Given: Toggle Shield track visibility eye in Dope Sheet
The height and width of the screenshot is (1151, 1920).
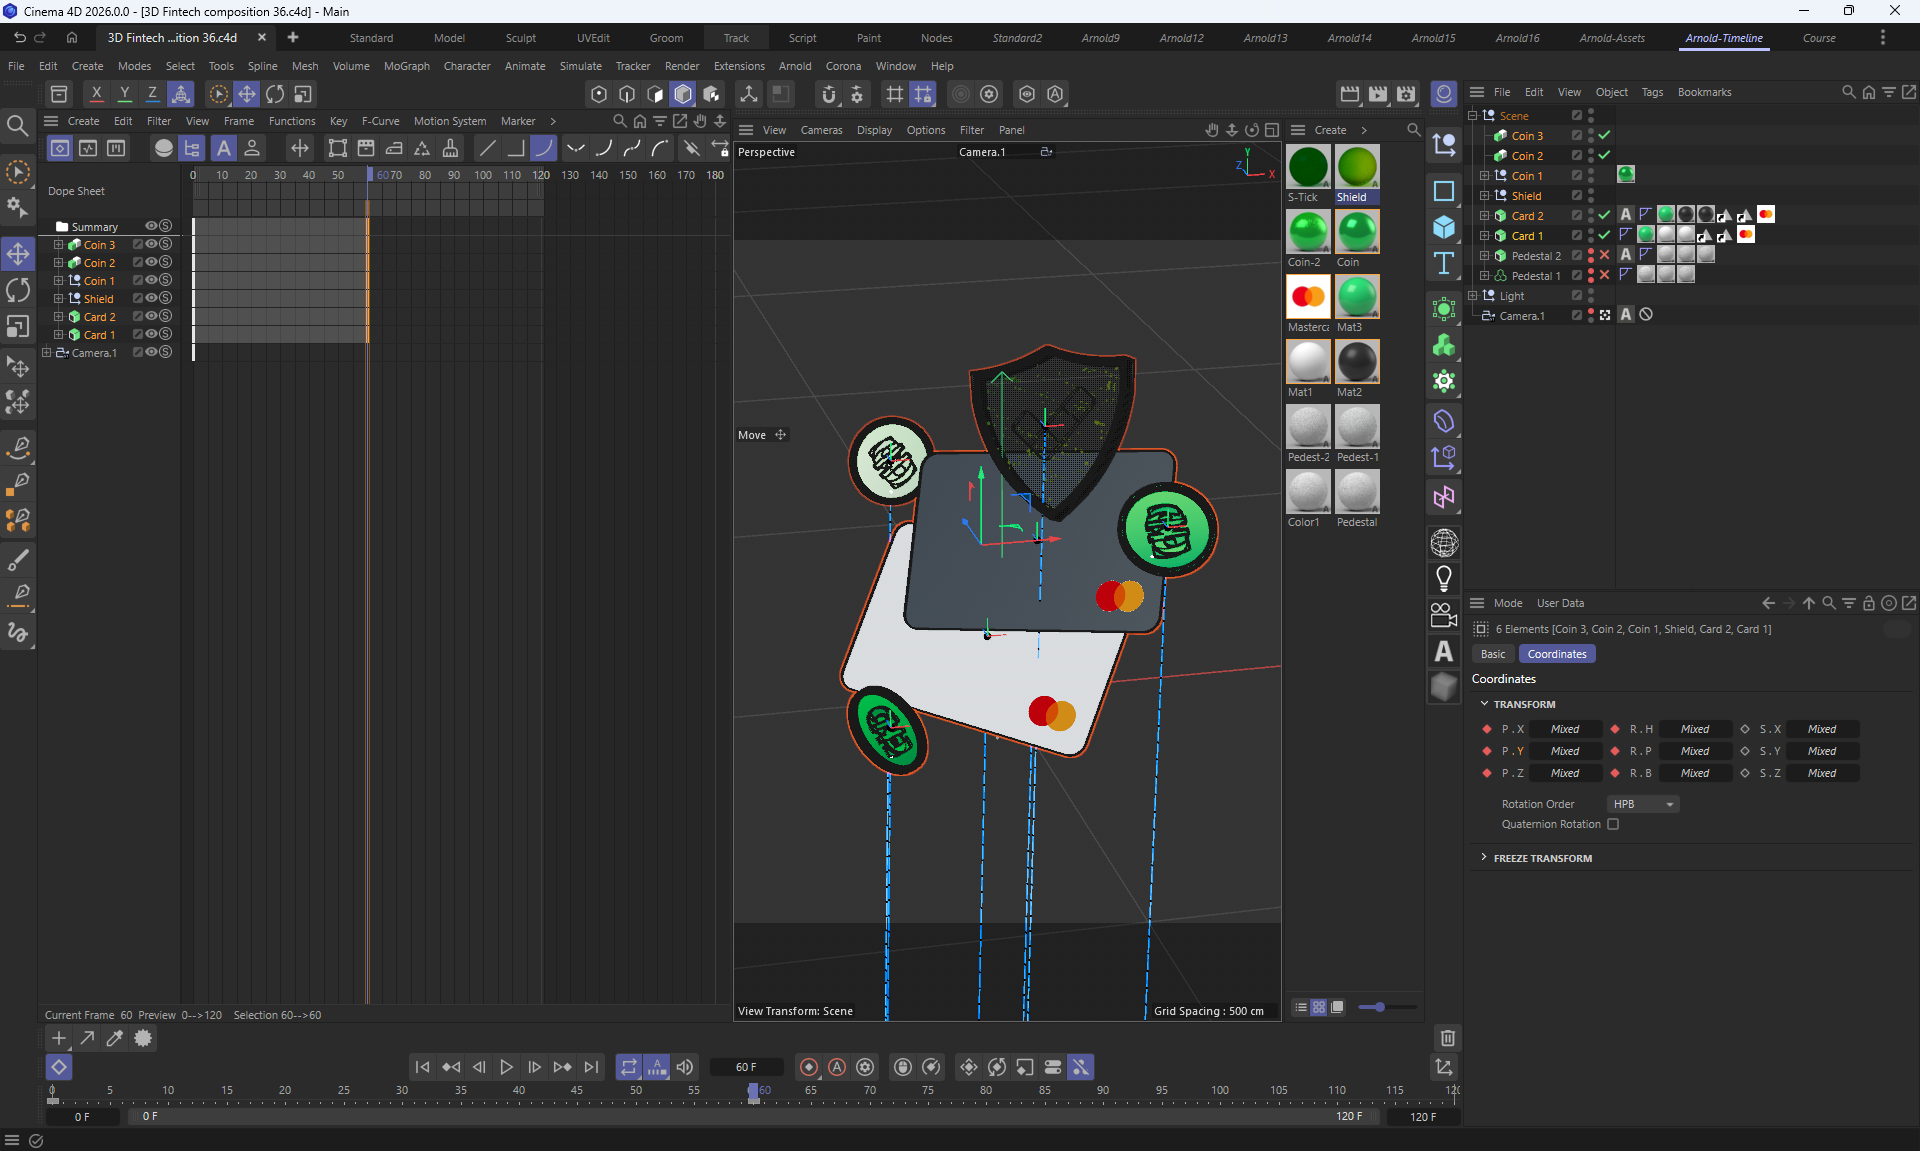Looking at the screenshot, I should [x=151, y=298].
